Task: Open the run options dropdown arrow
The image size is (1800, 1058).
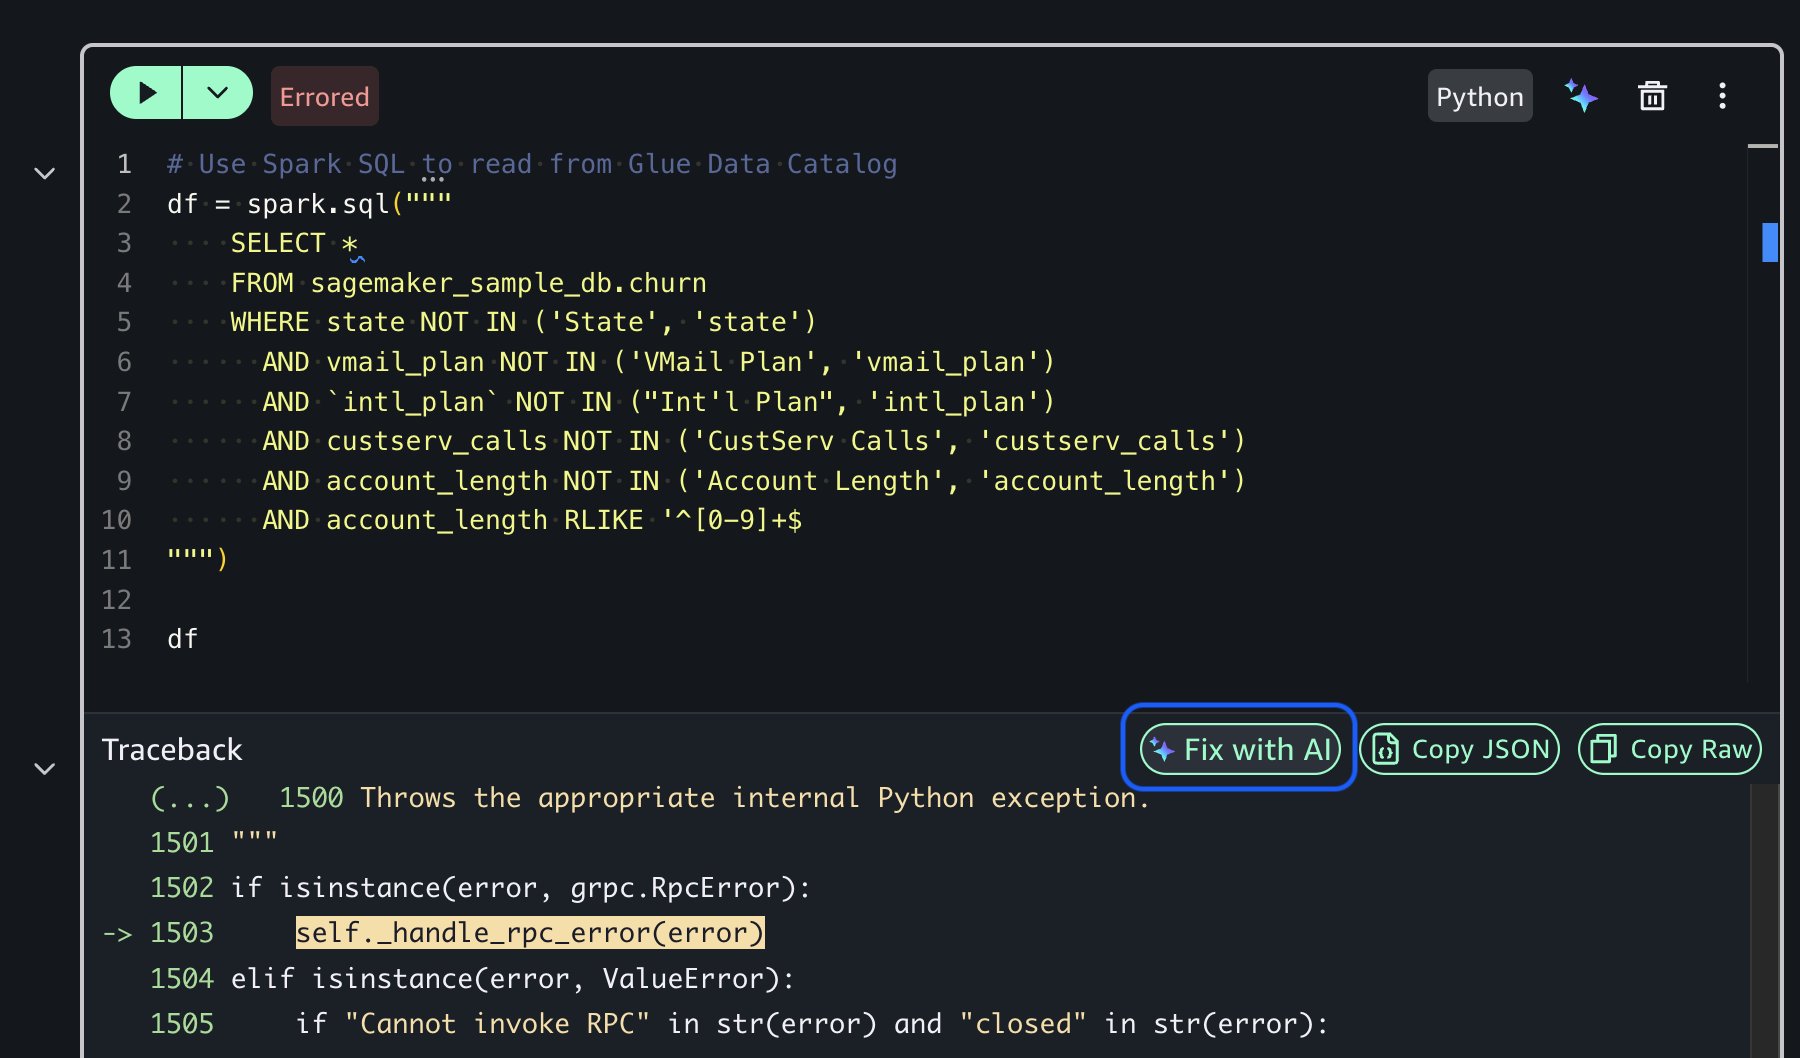Action: click(217, 94)
